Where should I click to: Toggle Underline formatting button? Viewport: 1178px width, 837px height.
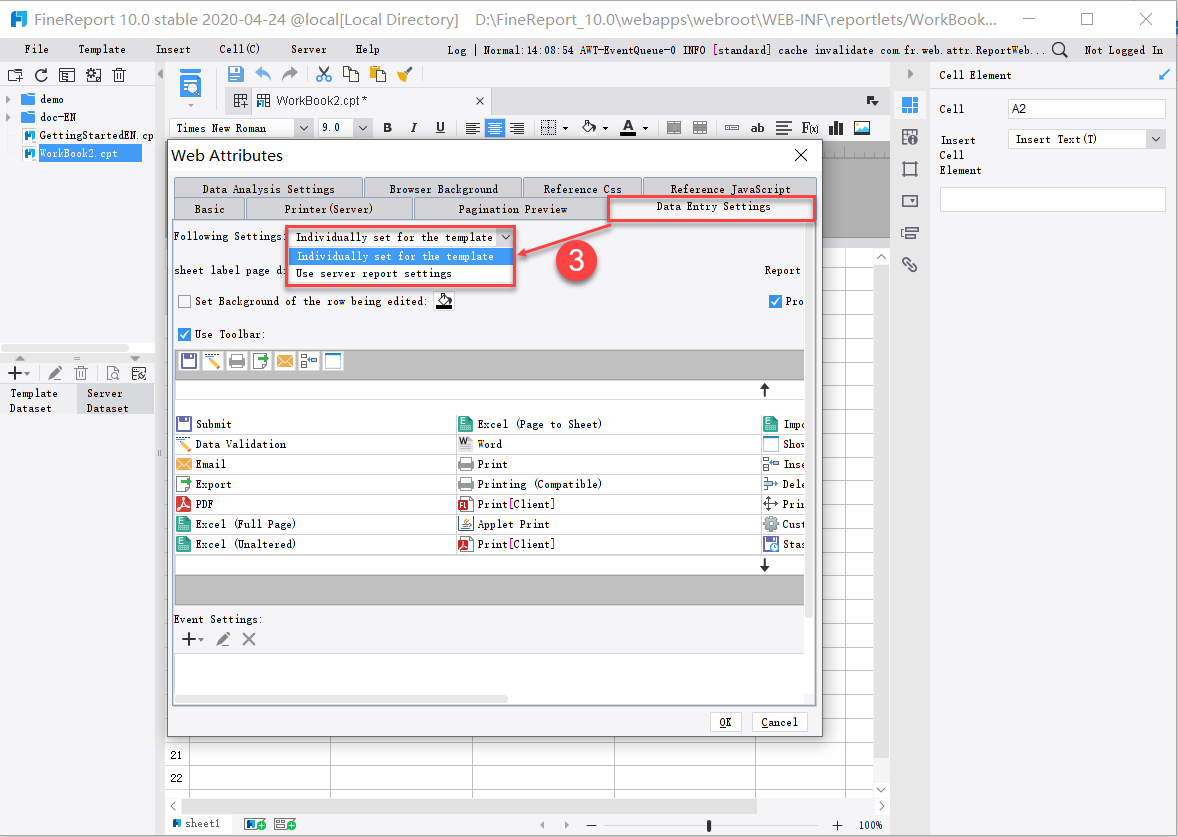[440, 128]
